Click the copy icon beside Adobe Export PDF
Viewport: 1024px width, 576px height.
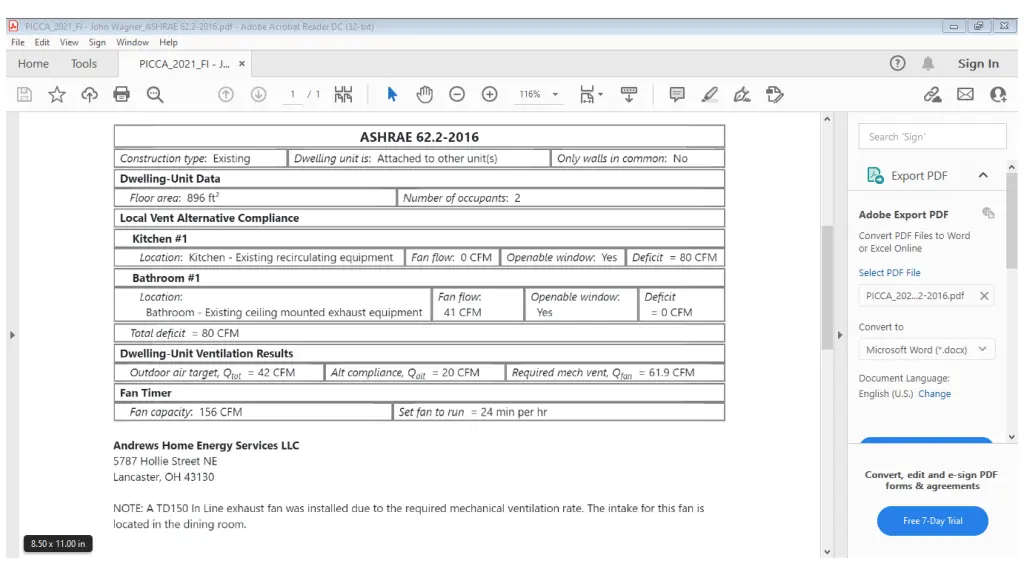point(988,213)
